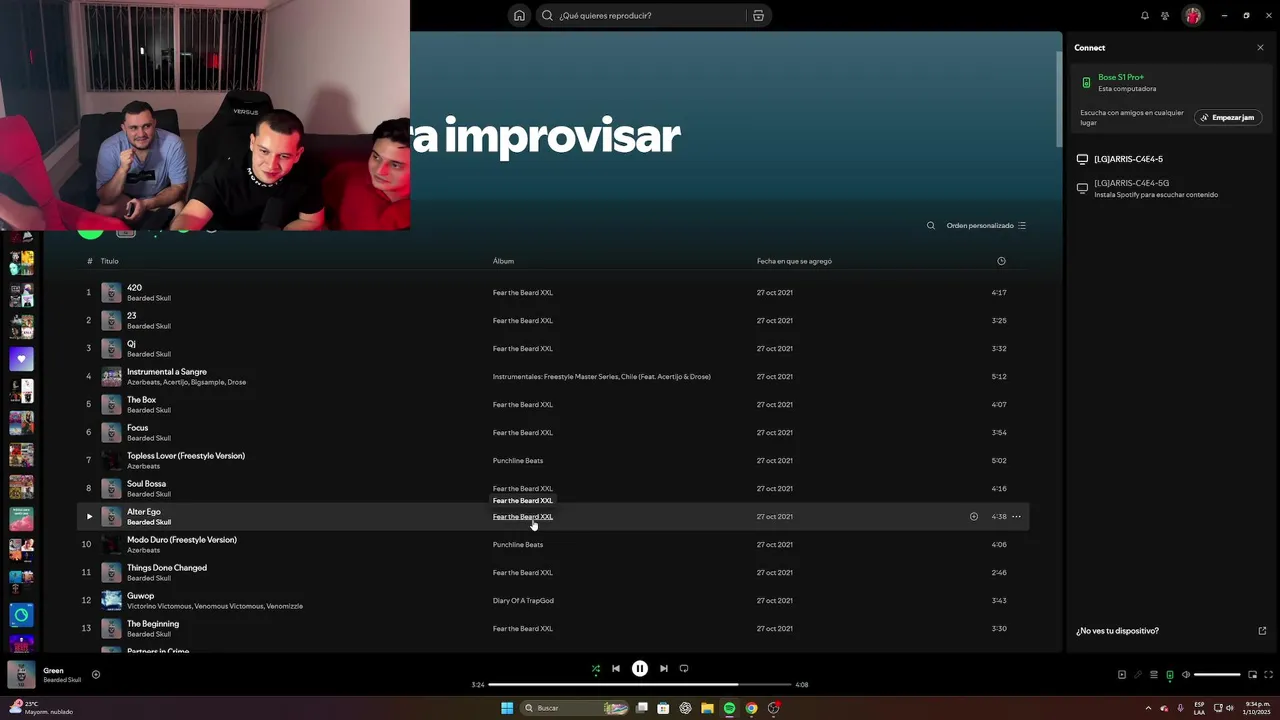Select device [LG]ARRIS-C4E4-5G
The height and width of the screenshot is (720, 1280).
click(1131, 183)
